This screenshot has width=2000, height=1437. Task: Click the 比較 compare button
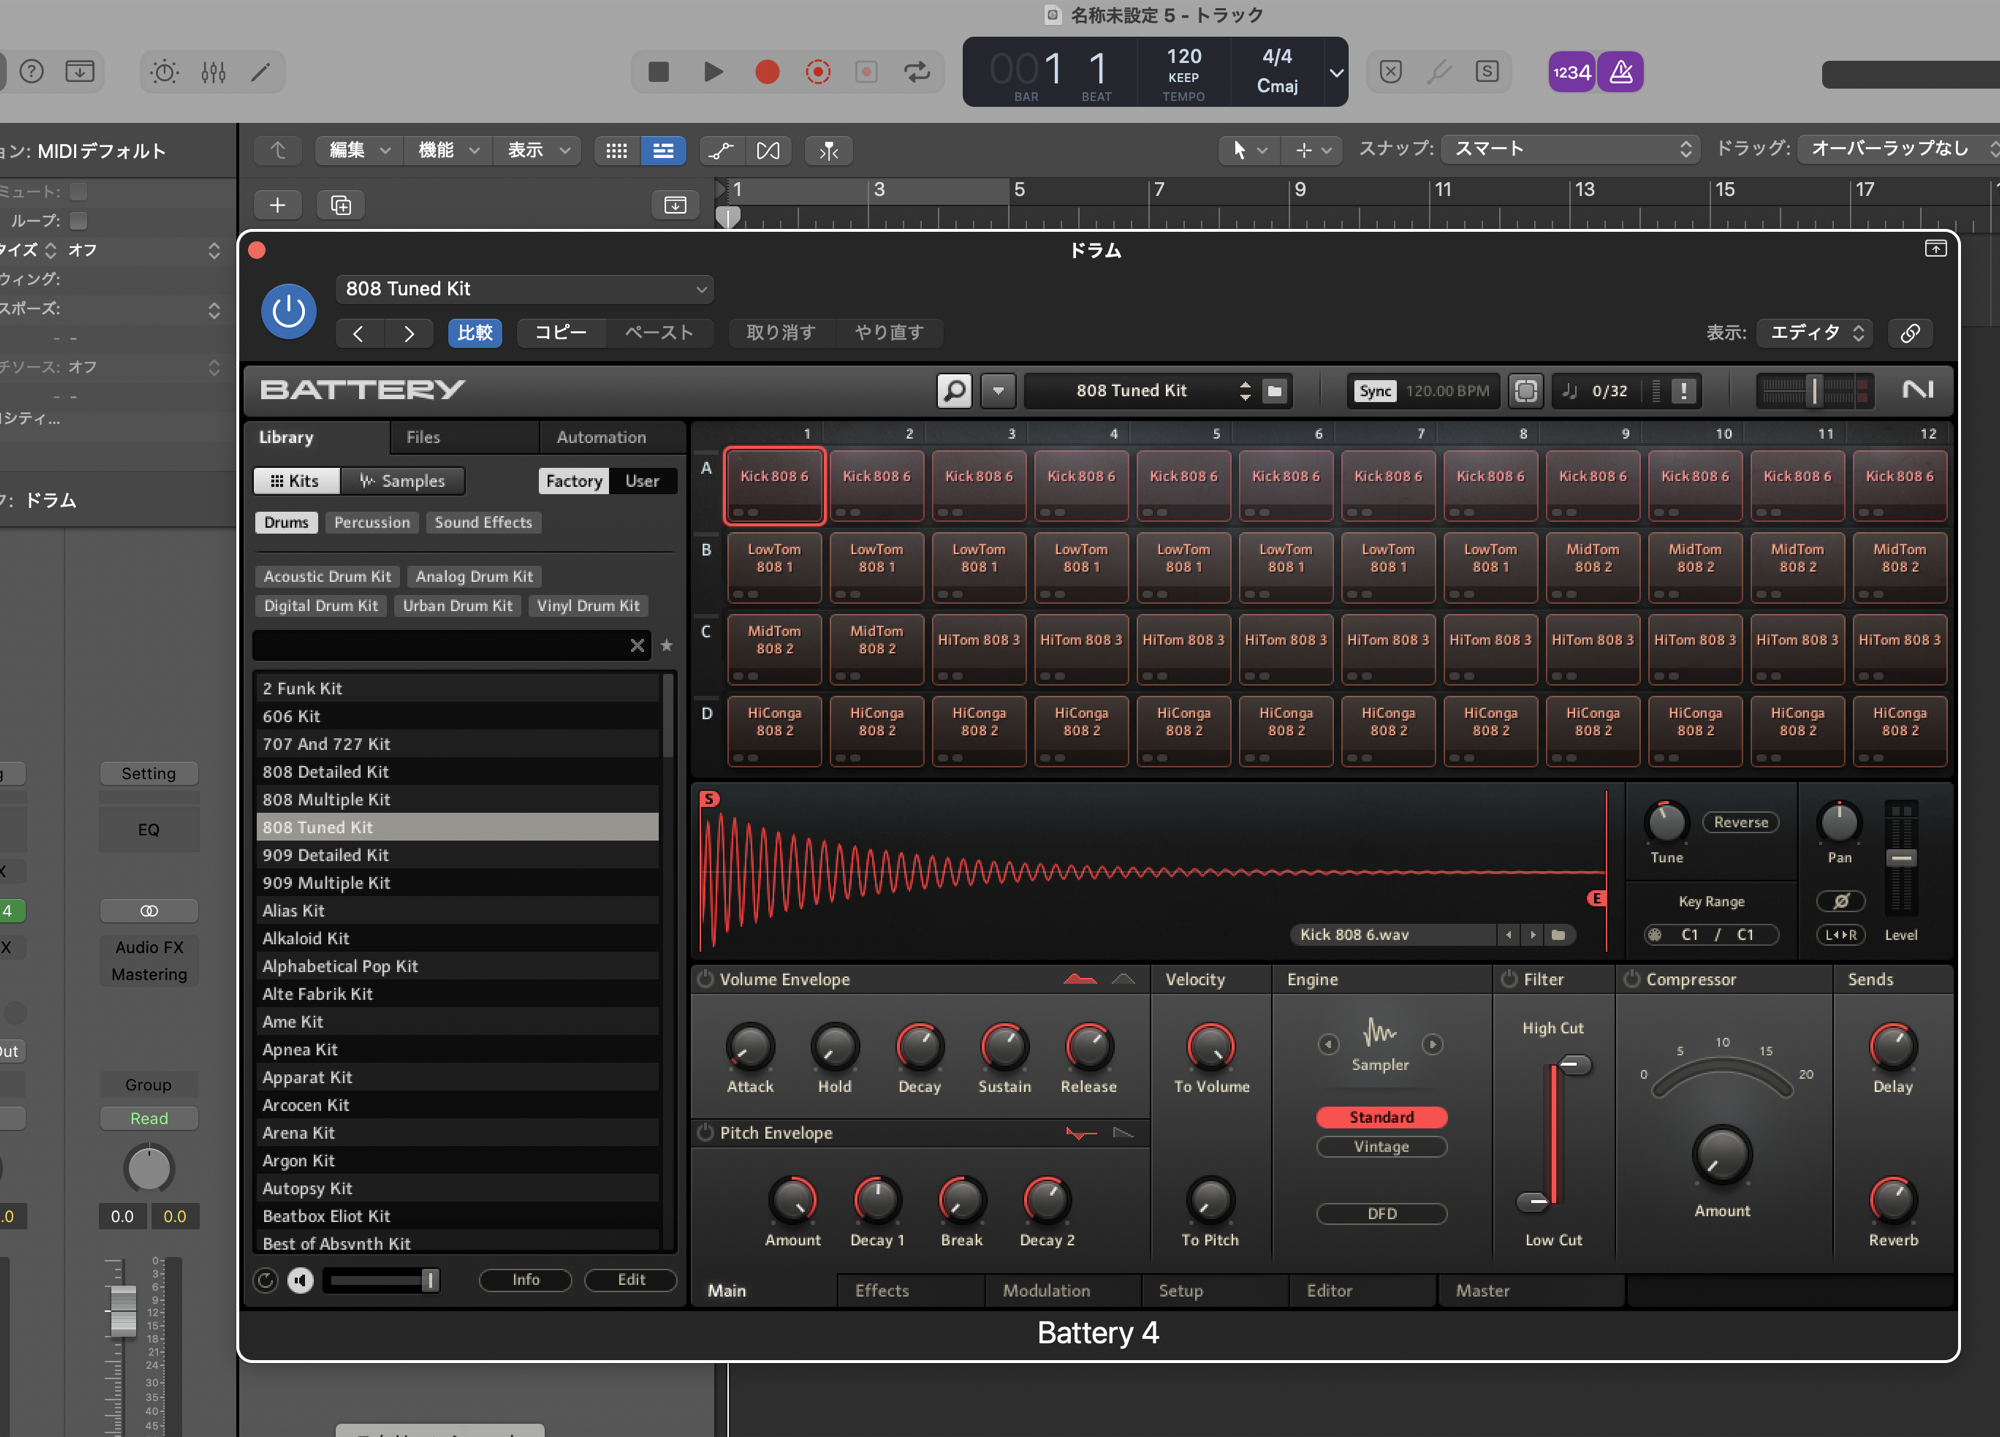pyautogui.click(x=475, y=333)
